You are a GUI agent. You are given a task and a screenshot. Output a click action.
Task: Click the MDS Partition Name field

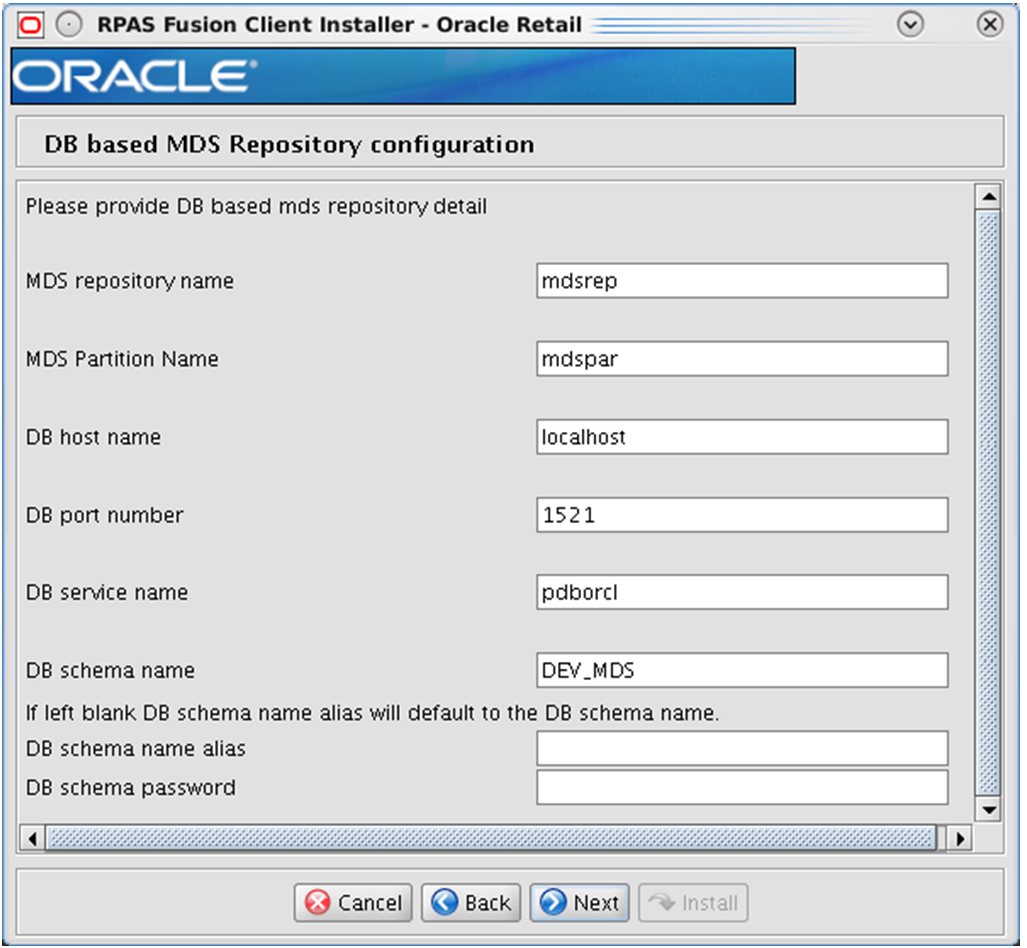coord(742,359)
